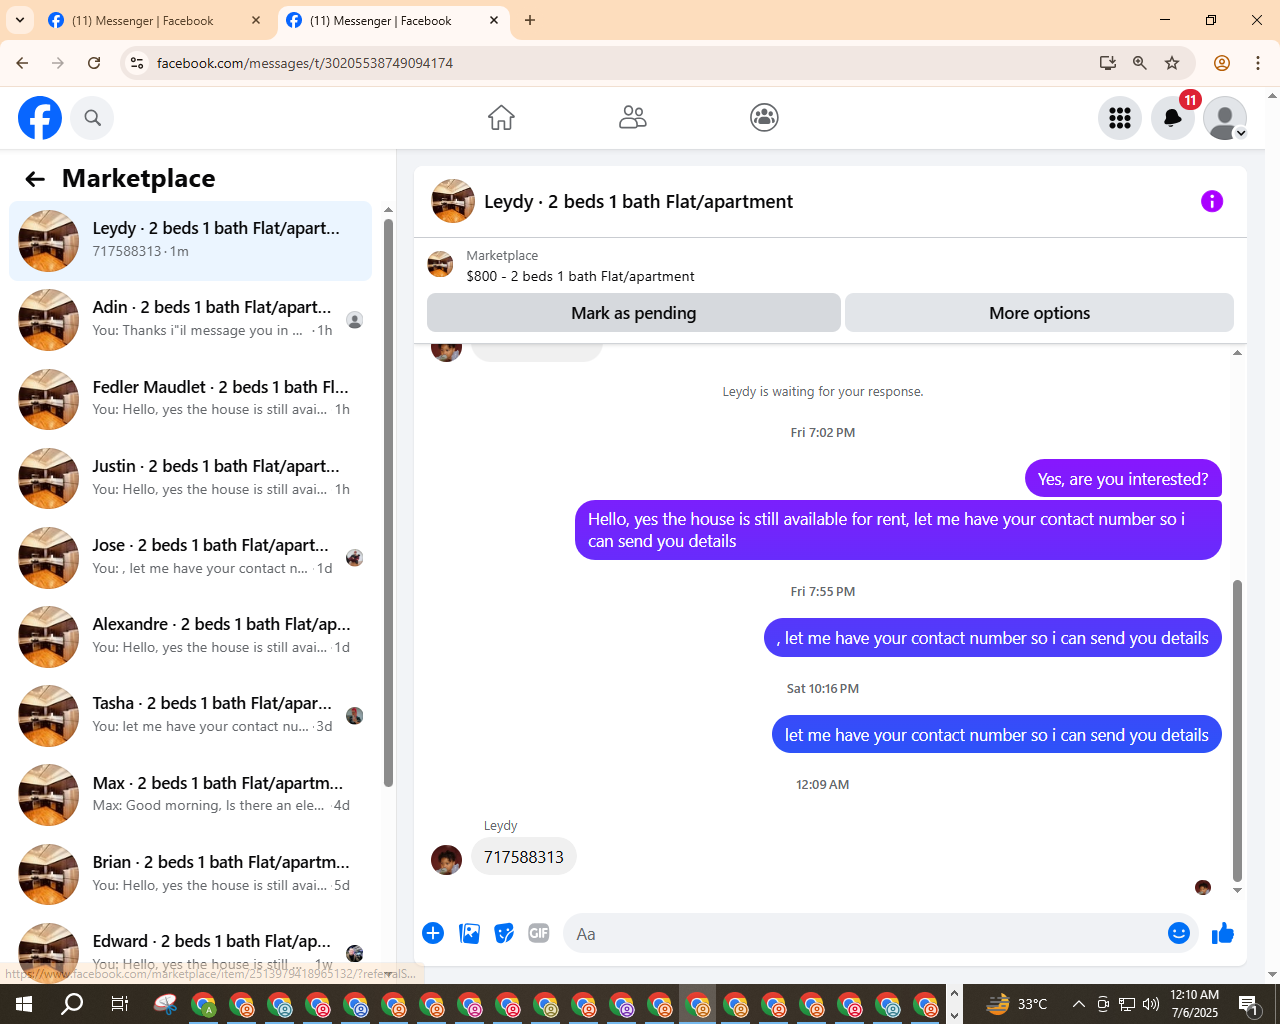Close the active second Messenger tab
Image resolution: width=1280 pixels, height=1024 pixels.
tap(494, 20)
